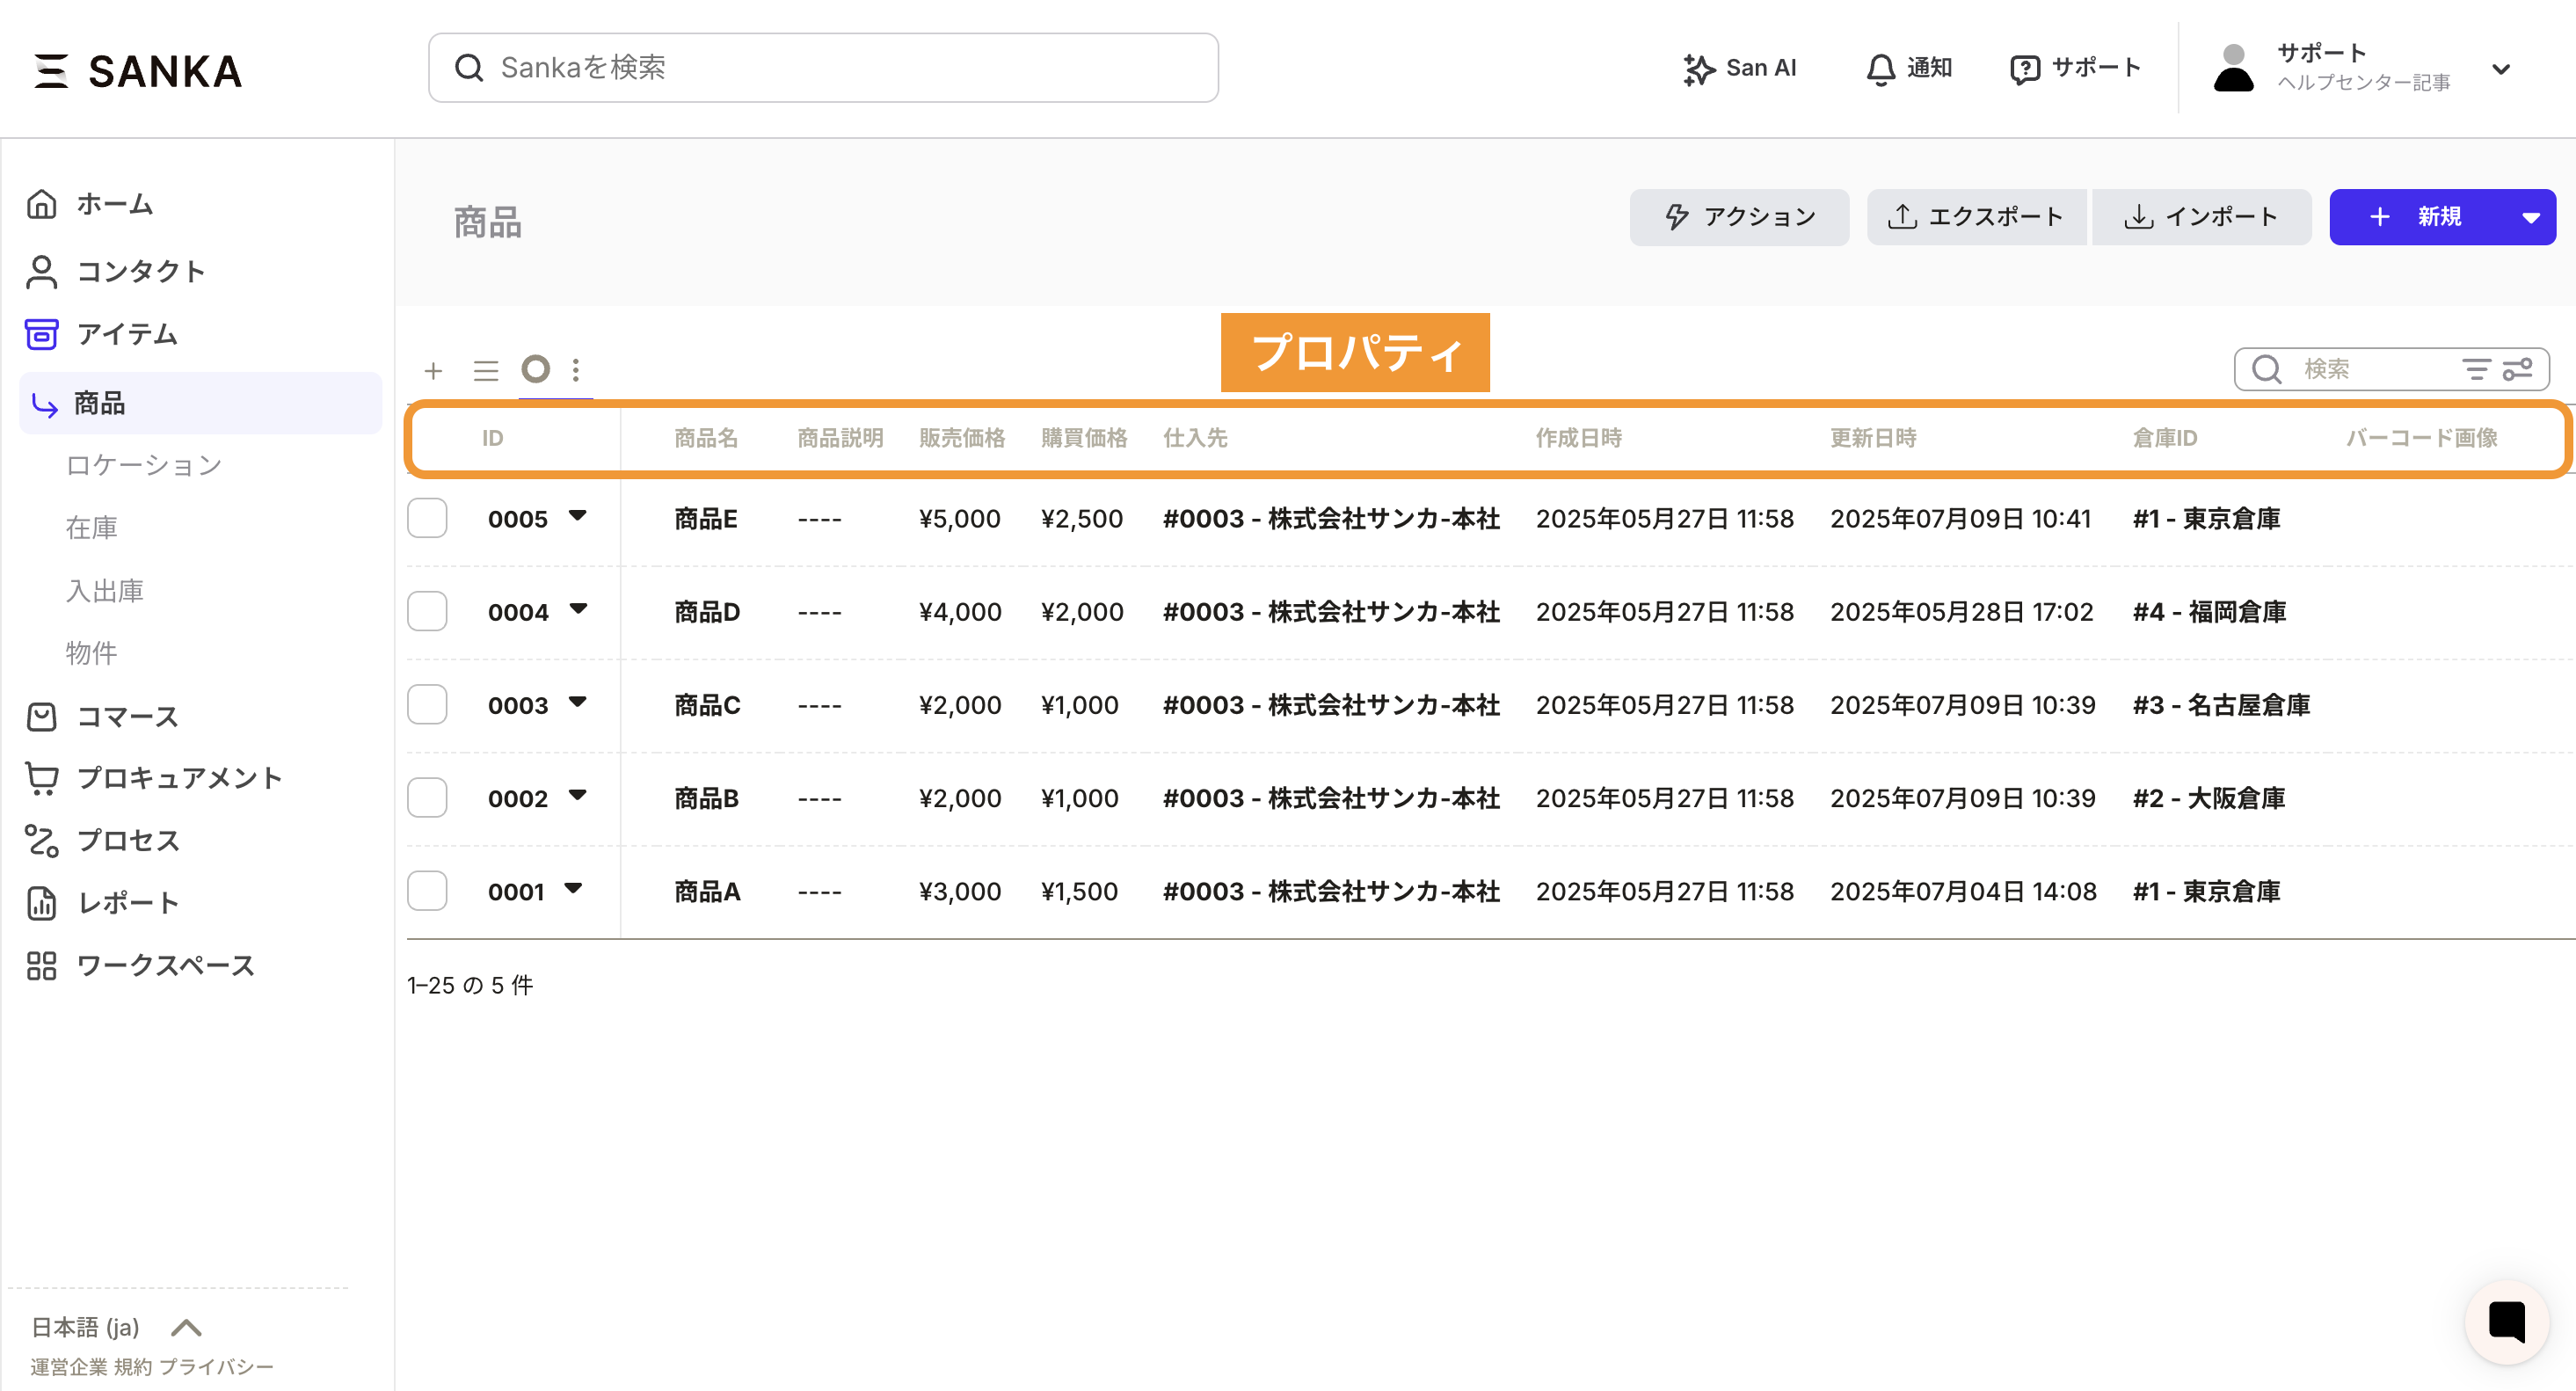Tick the checkbox for item 0001

(x=427, y=891)
